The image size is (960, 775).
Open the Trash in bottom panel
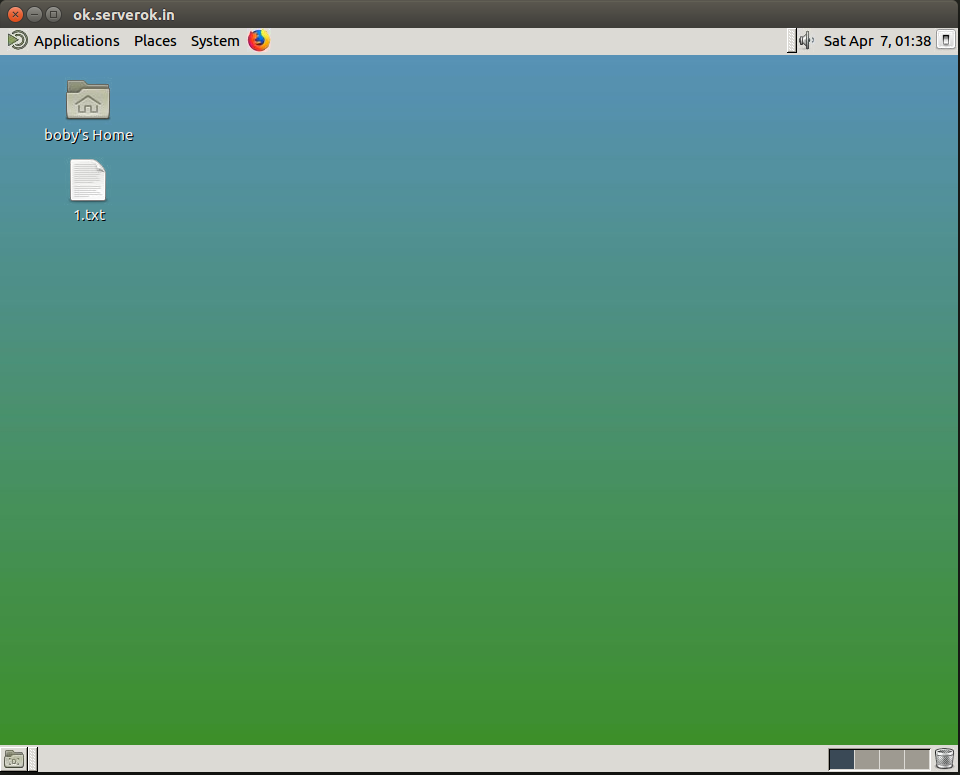pos(944,759)
